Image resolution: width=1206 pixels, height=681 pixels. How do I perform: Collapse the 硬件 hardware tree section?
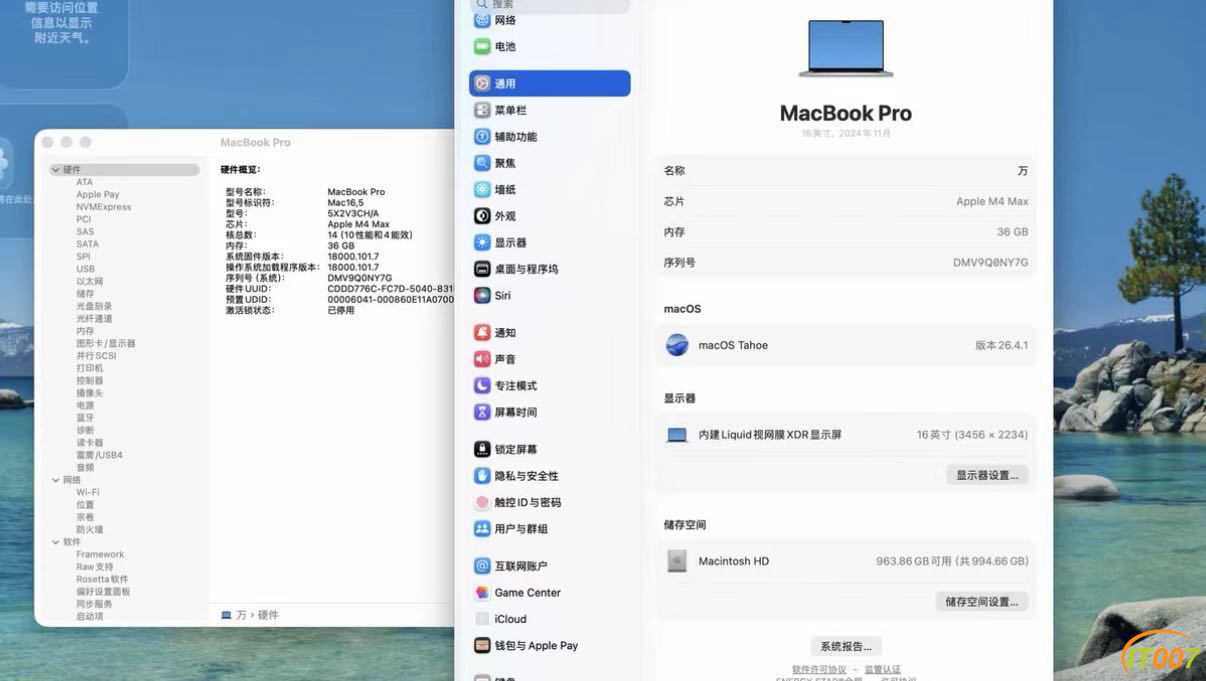[x=56, y=170]
